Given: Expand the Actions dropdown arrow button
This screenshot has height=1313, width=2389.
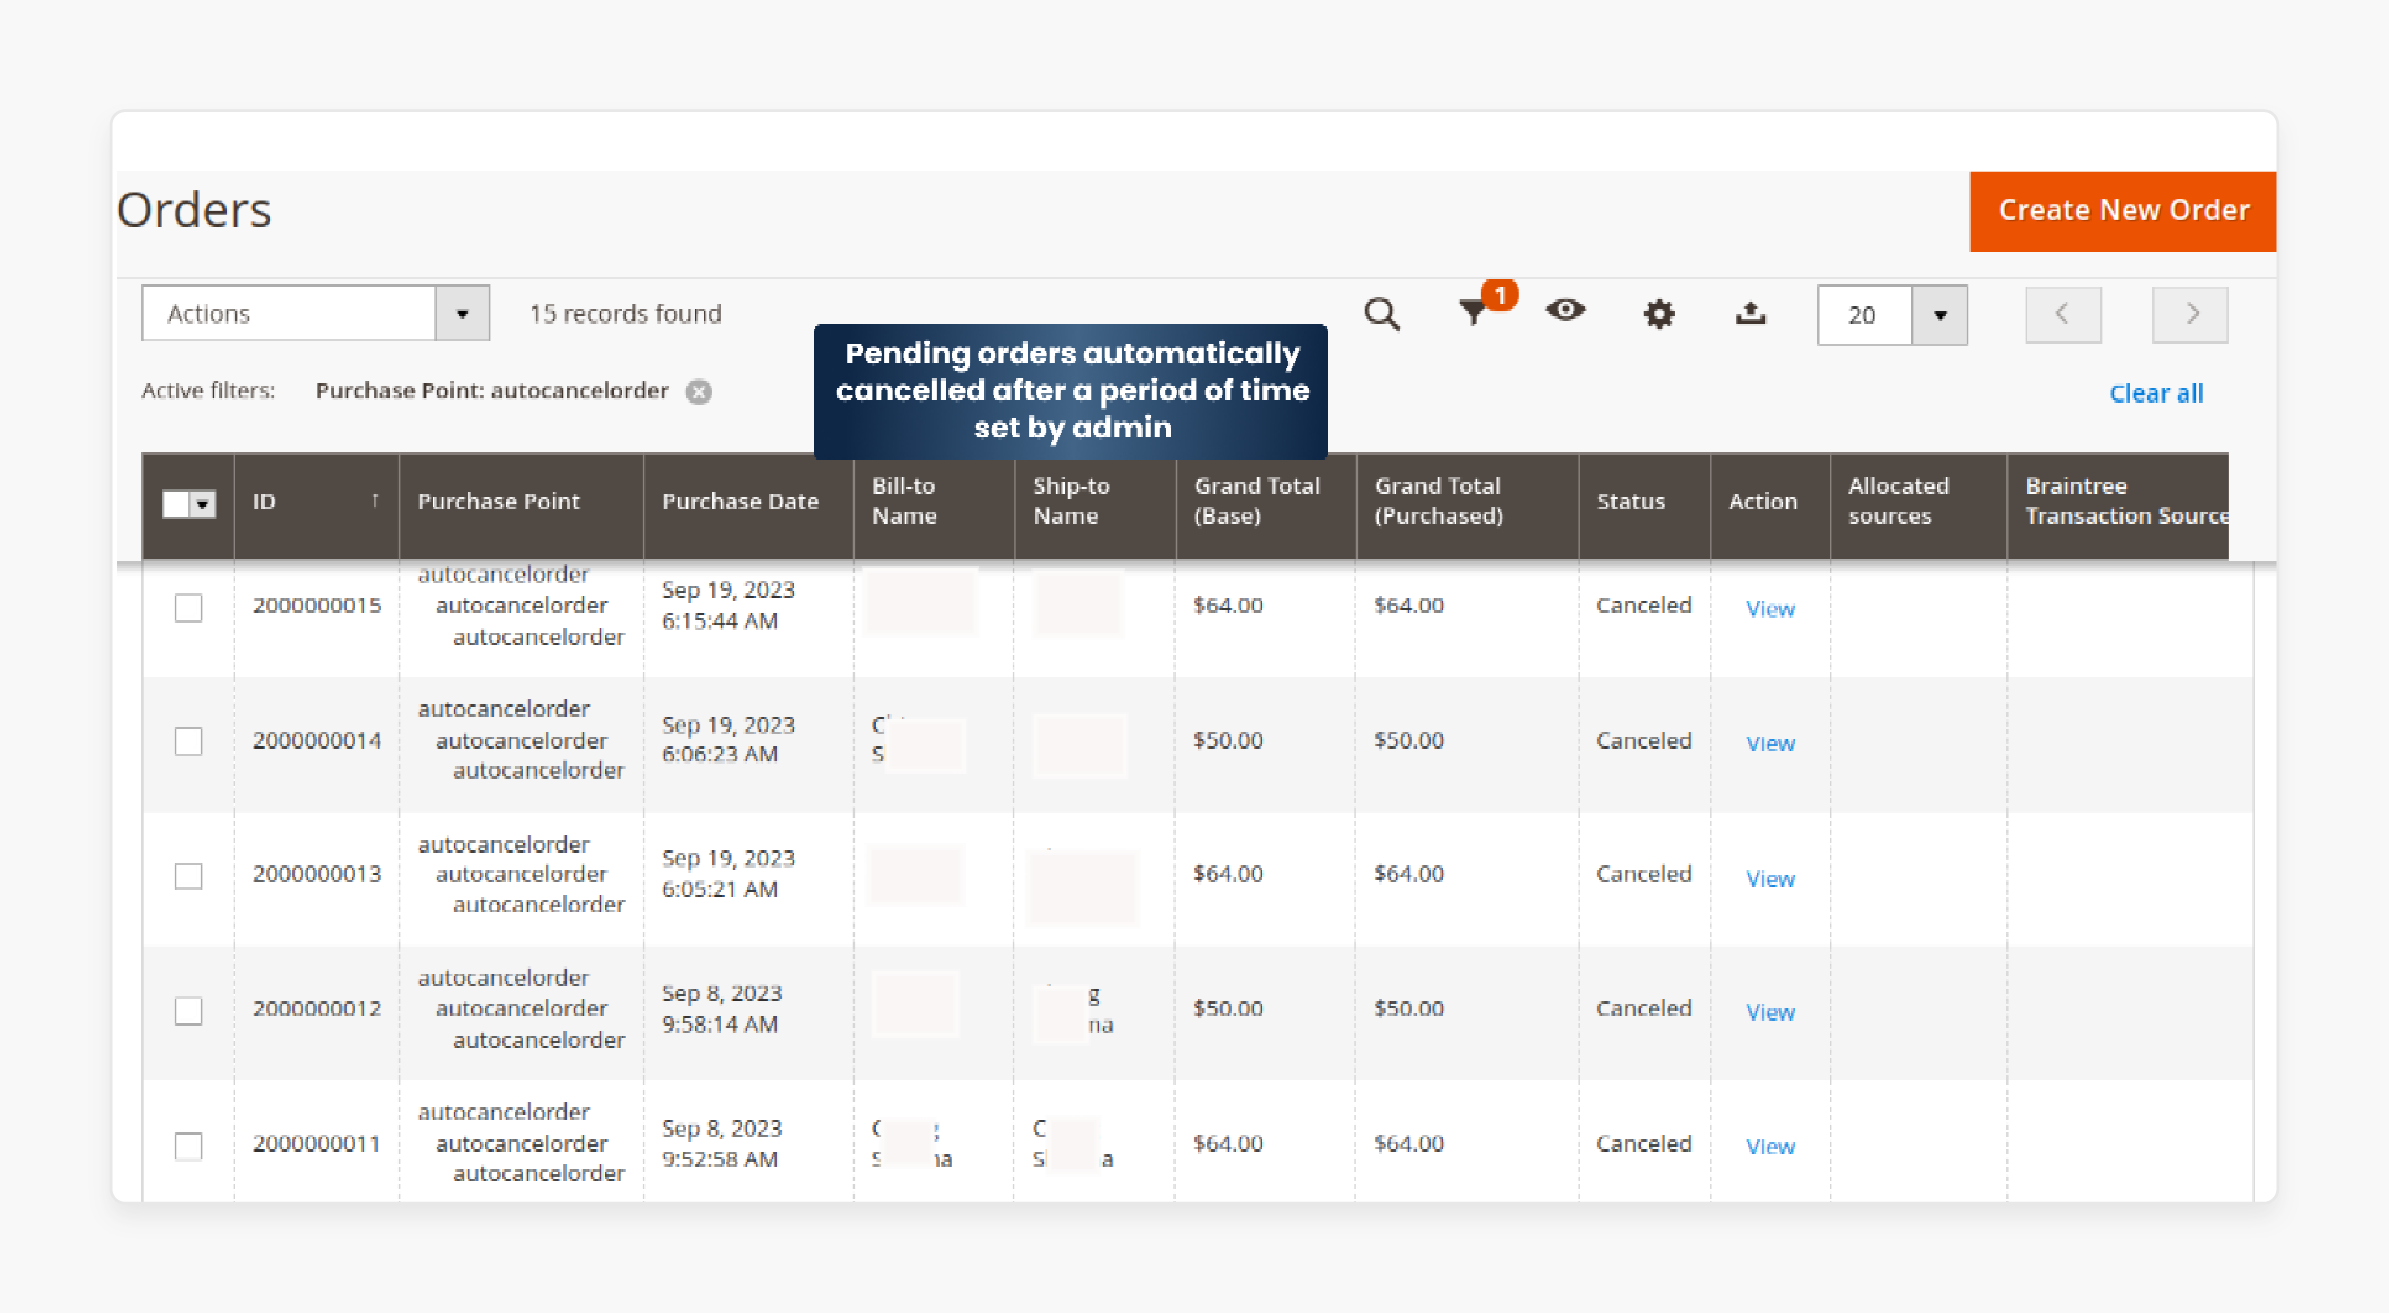Looking at the screenshot, I should point(462,313).
